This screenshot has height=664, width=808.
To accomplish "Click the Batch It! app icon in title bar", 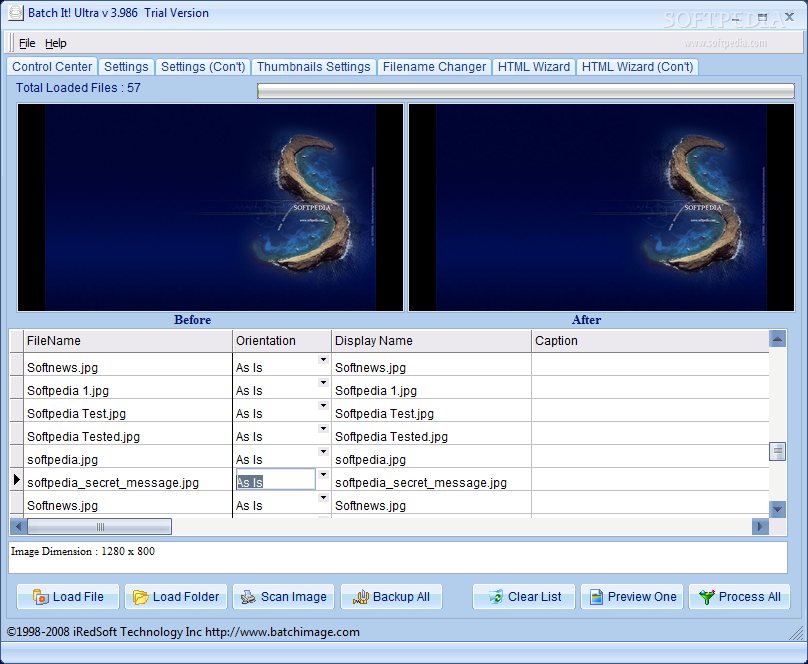I will pos(15,13).
